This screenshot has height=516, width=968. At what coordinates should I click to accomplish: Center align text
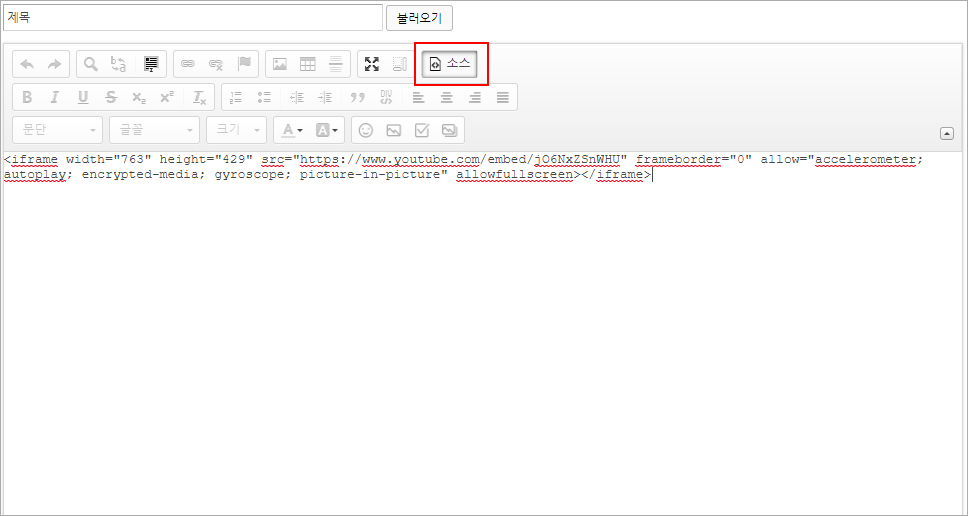(446, 97)
